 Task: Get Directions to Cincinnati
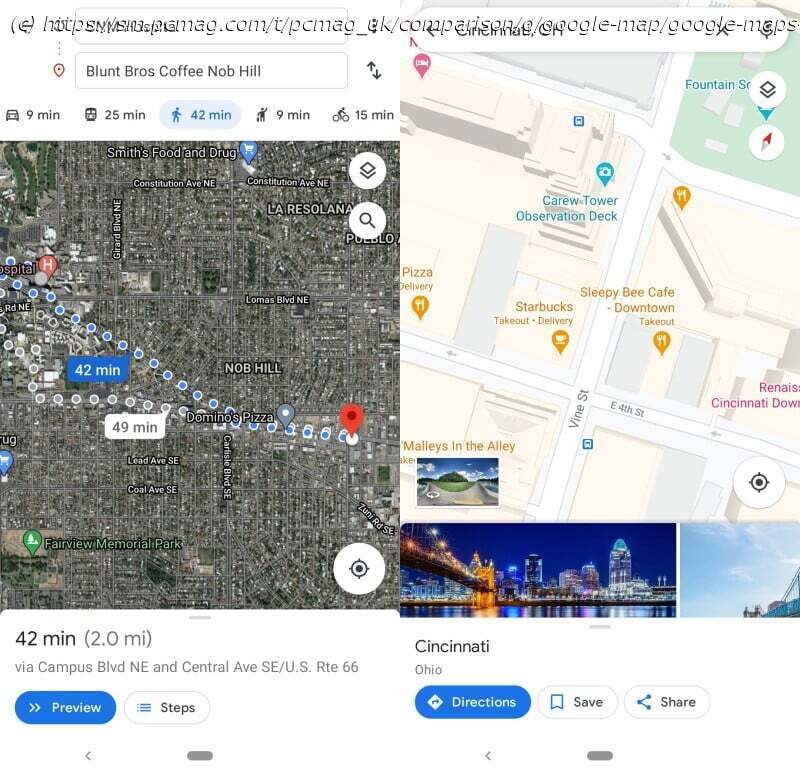click(x=472, y=702)
